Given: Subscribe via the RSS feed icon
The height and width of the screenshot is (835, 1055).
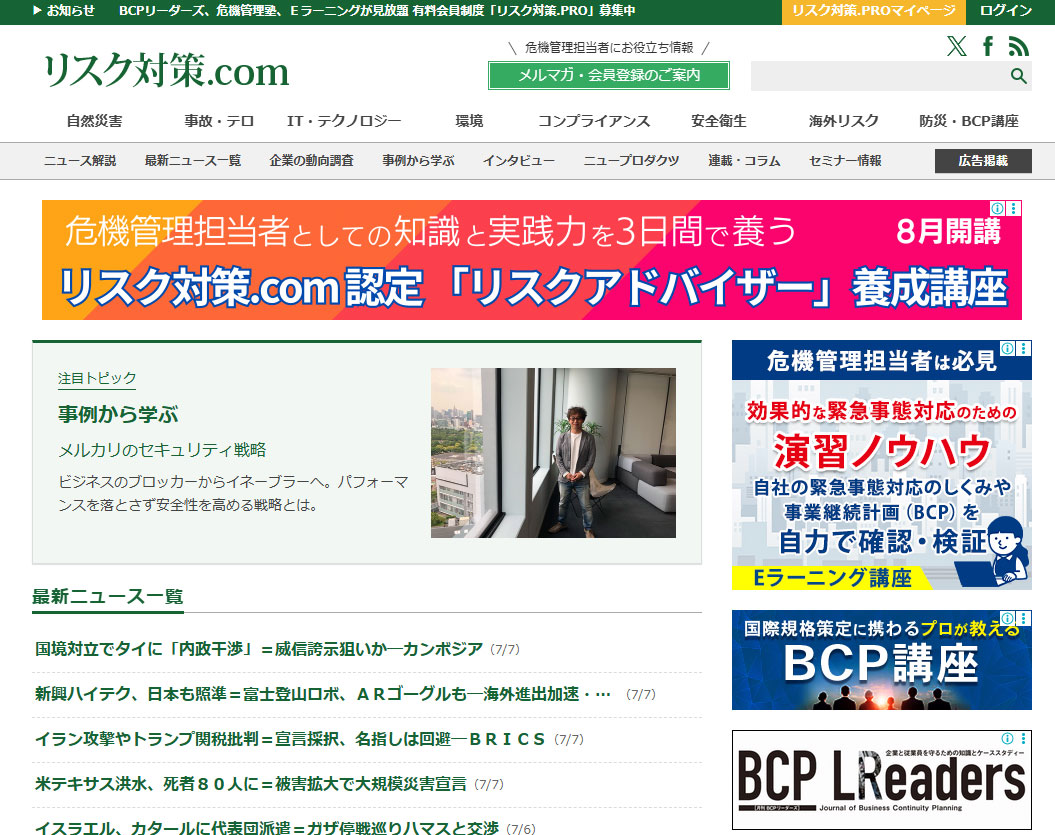Looking at the screenshot, I should (x=1018, y=46).
